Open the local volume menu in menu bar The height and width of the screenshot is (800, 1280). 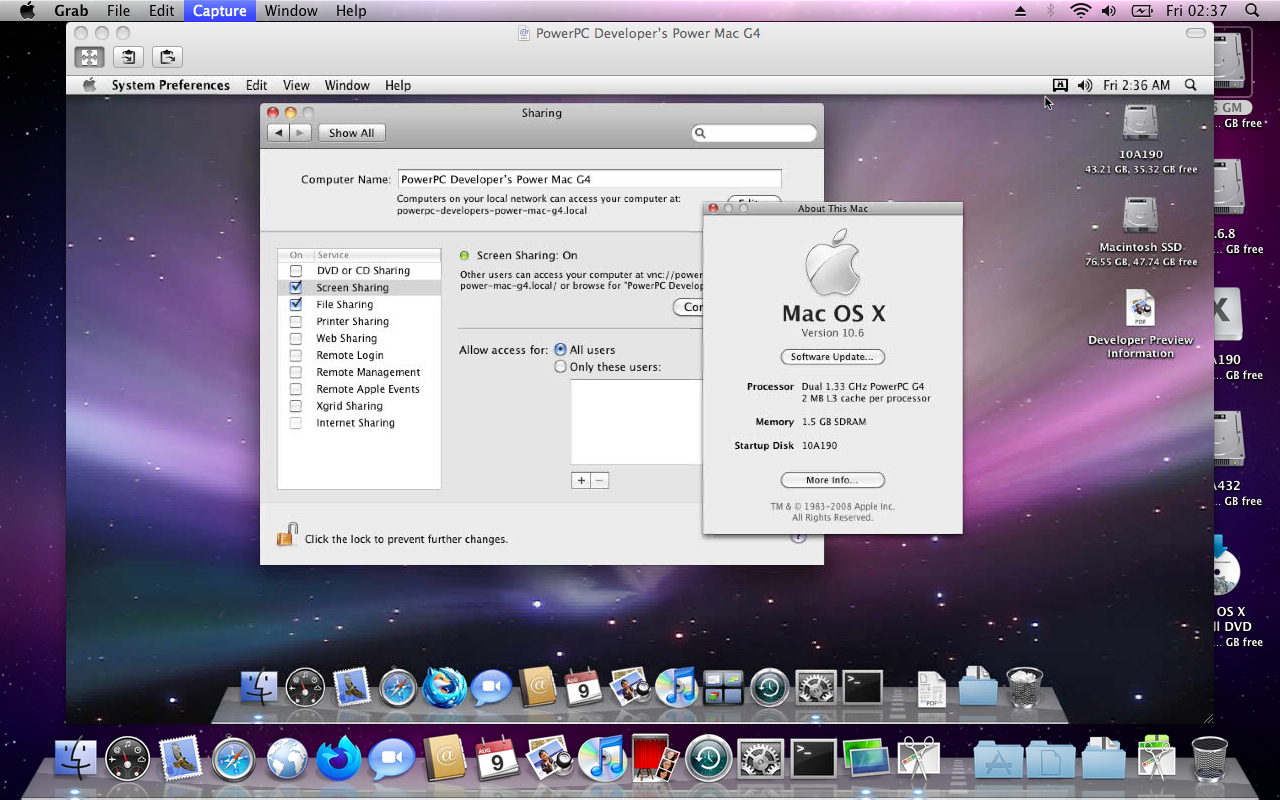click(x=1108, y=11)
